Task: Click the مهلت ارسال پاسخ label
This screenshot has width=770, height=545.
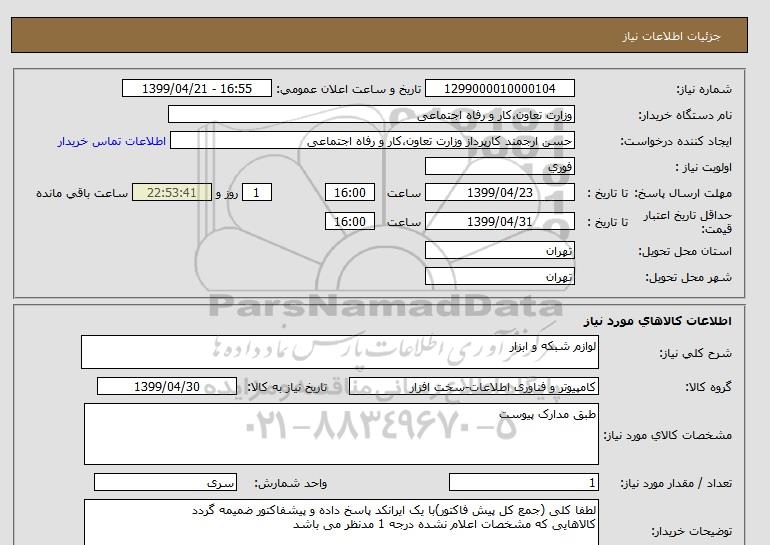Action: click(x=684, y=193)
